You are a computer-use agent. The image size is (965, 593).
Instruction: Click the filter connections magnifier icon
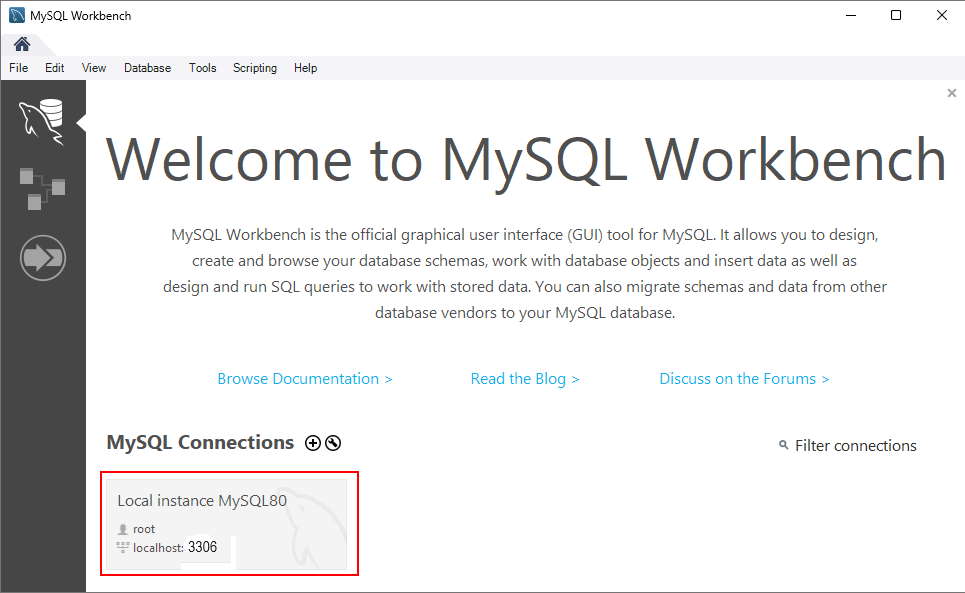(x=783, y=444)
